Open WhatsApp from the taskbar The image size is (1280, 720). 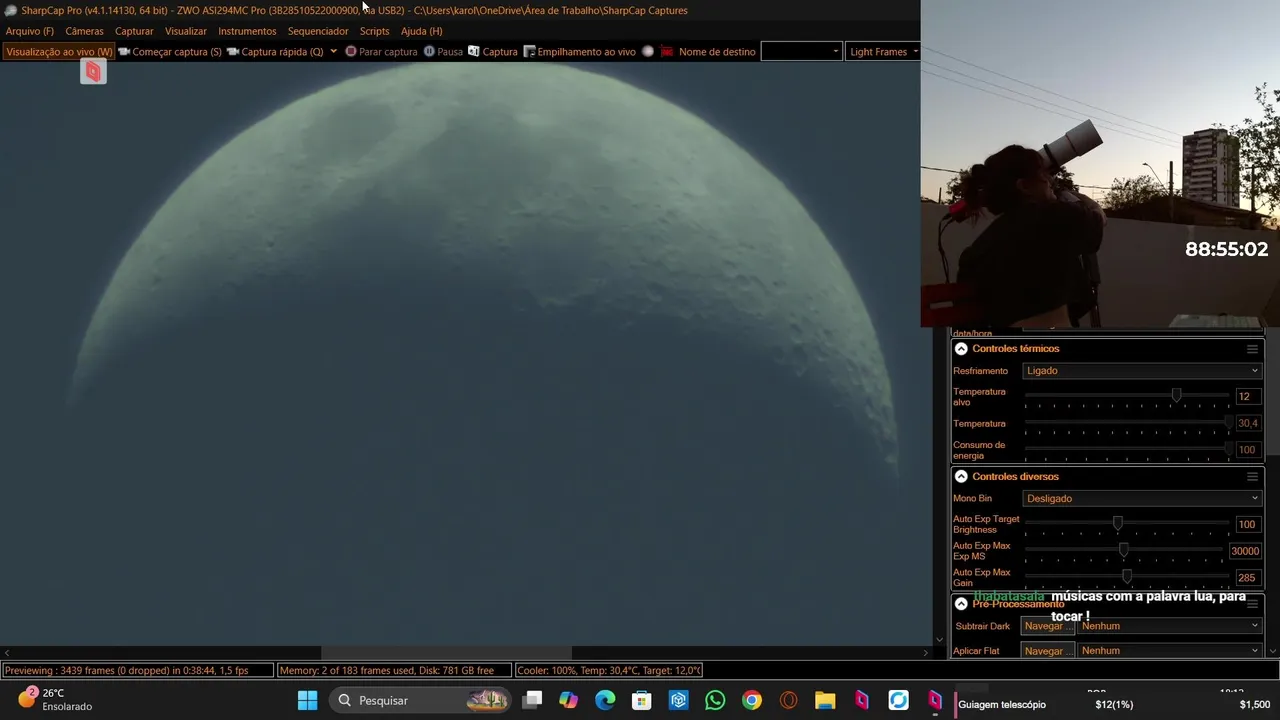(715, 700)
